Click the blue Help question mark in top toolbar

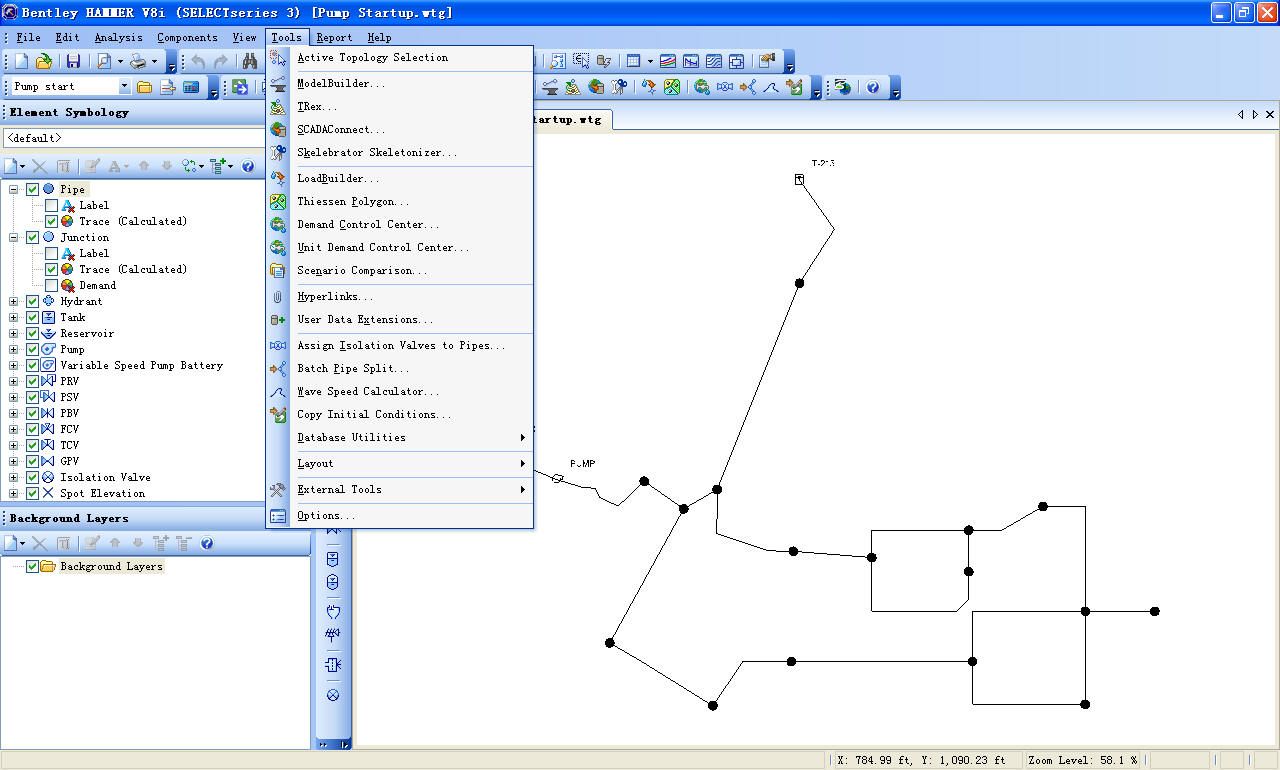[873, 87]
